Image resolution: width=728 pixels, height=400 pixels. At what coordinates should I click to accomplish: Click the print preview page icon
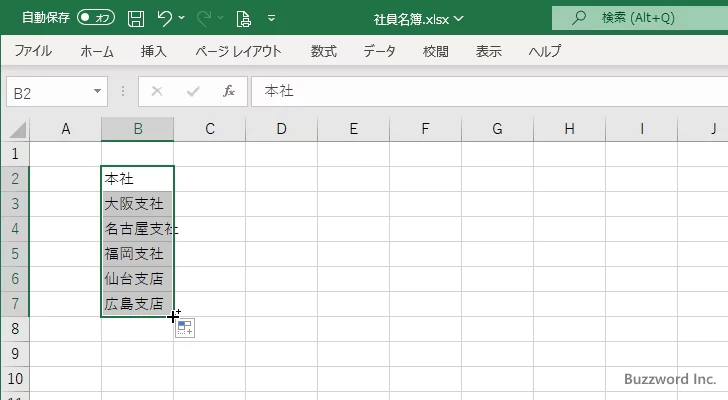[243, 19]
